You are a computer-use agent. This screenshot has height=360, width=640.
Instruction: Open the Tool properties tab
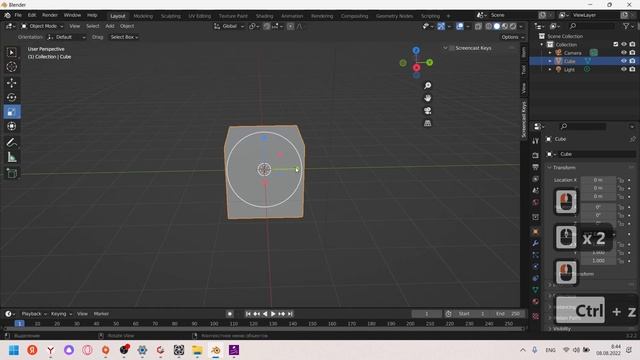click(x=535, y=141)
